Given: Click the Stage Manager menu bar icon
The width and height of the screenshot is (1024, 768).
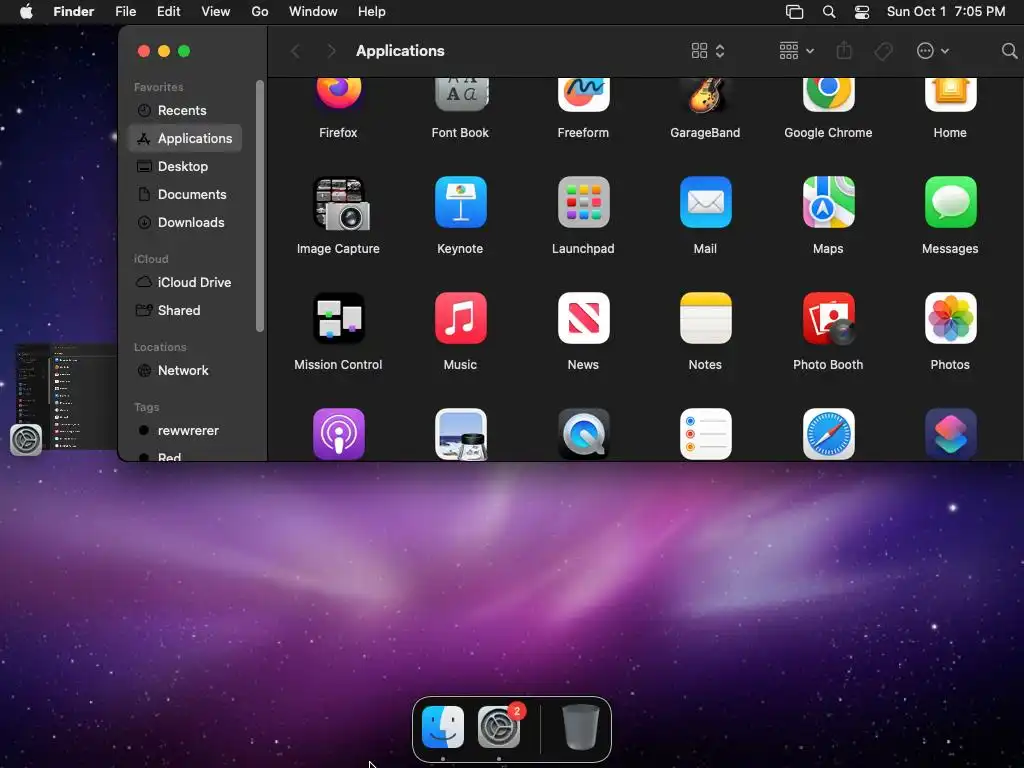Looking at the screenshot, I should point(794,12).
